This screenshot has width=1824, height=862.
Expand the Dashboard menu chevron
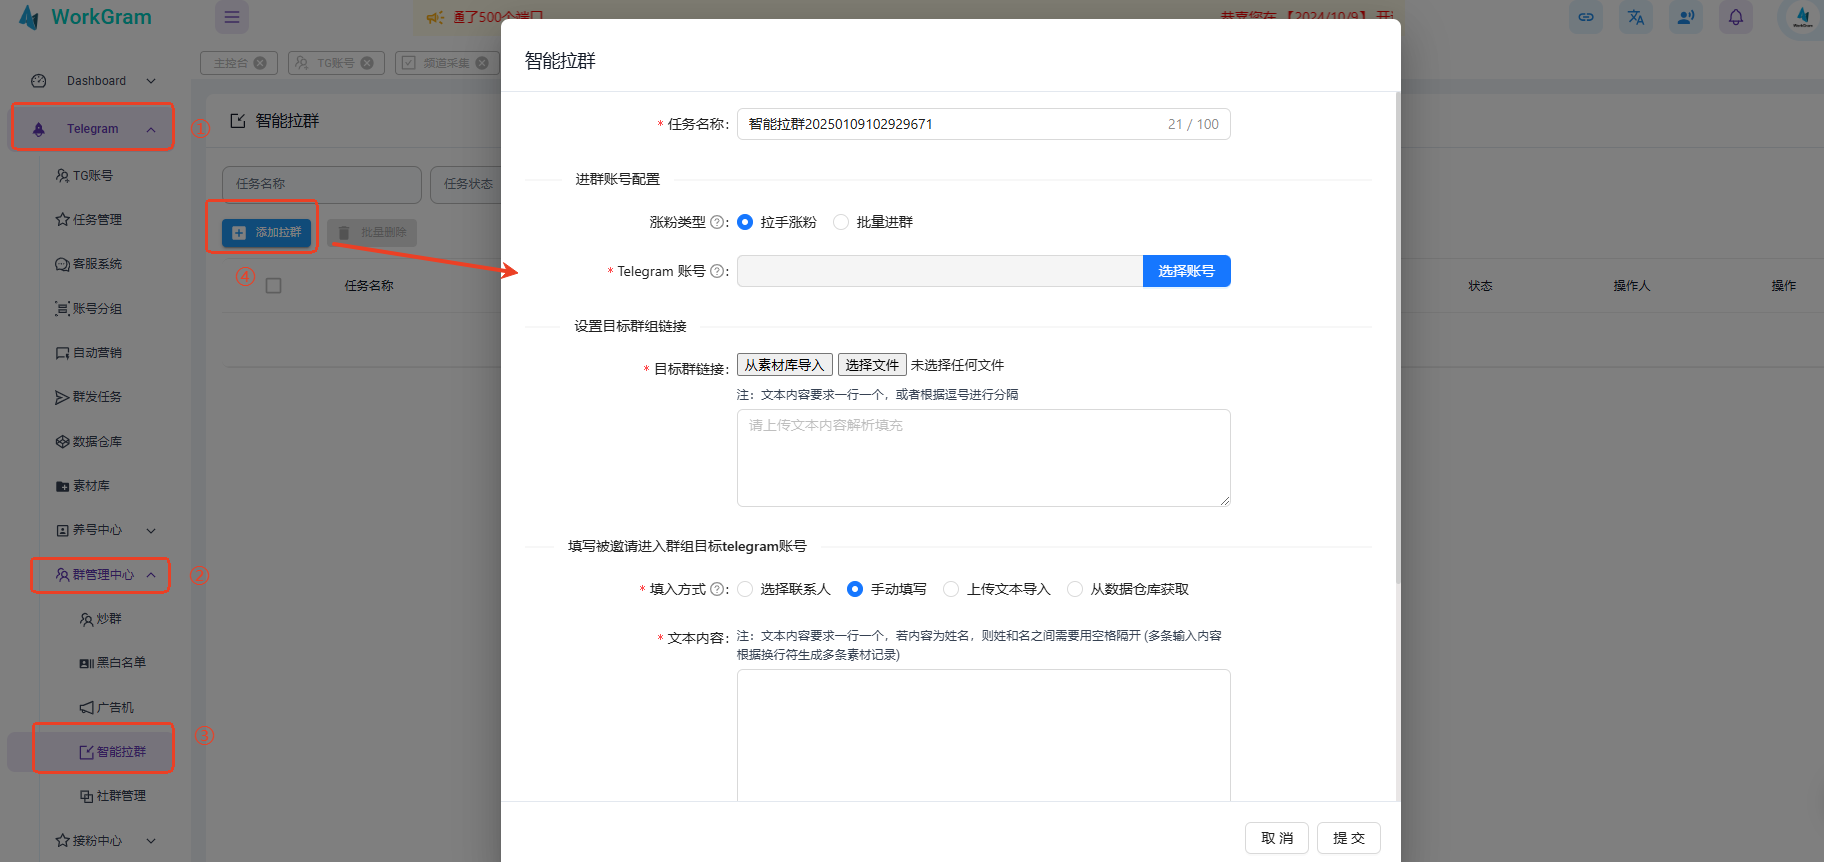pyautogui.click(x=151, y=81)
